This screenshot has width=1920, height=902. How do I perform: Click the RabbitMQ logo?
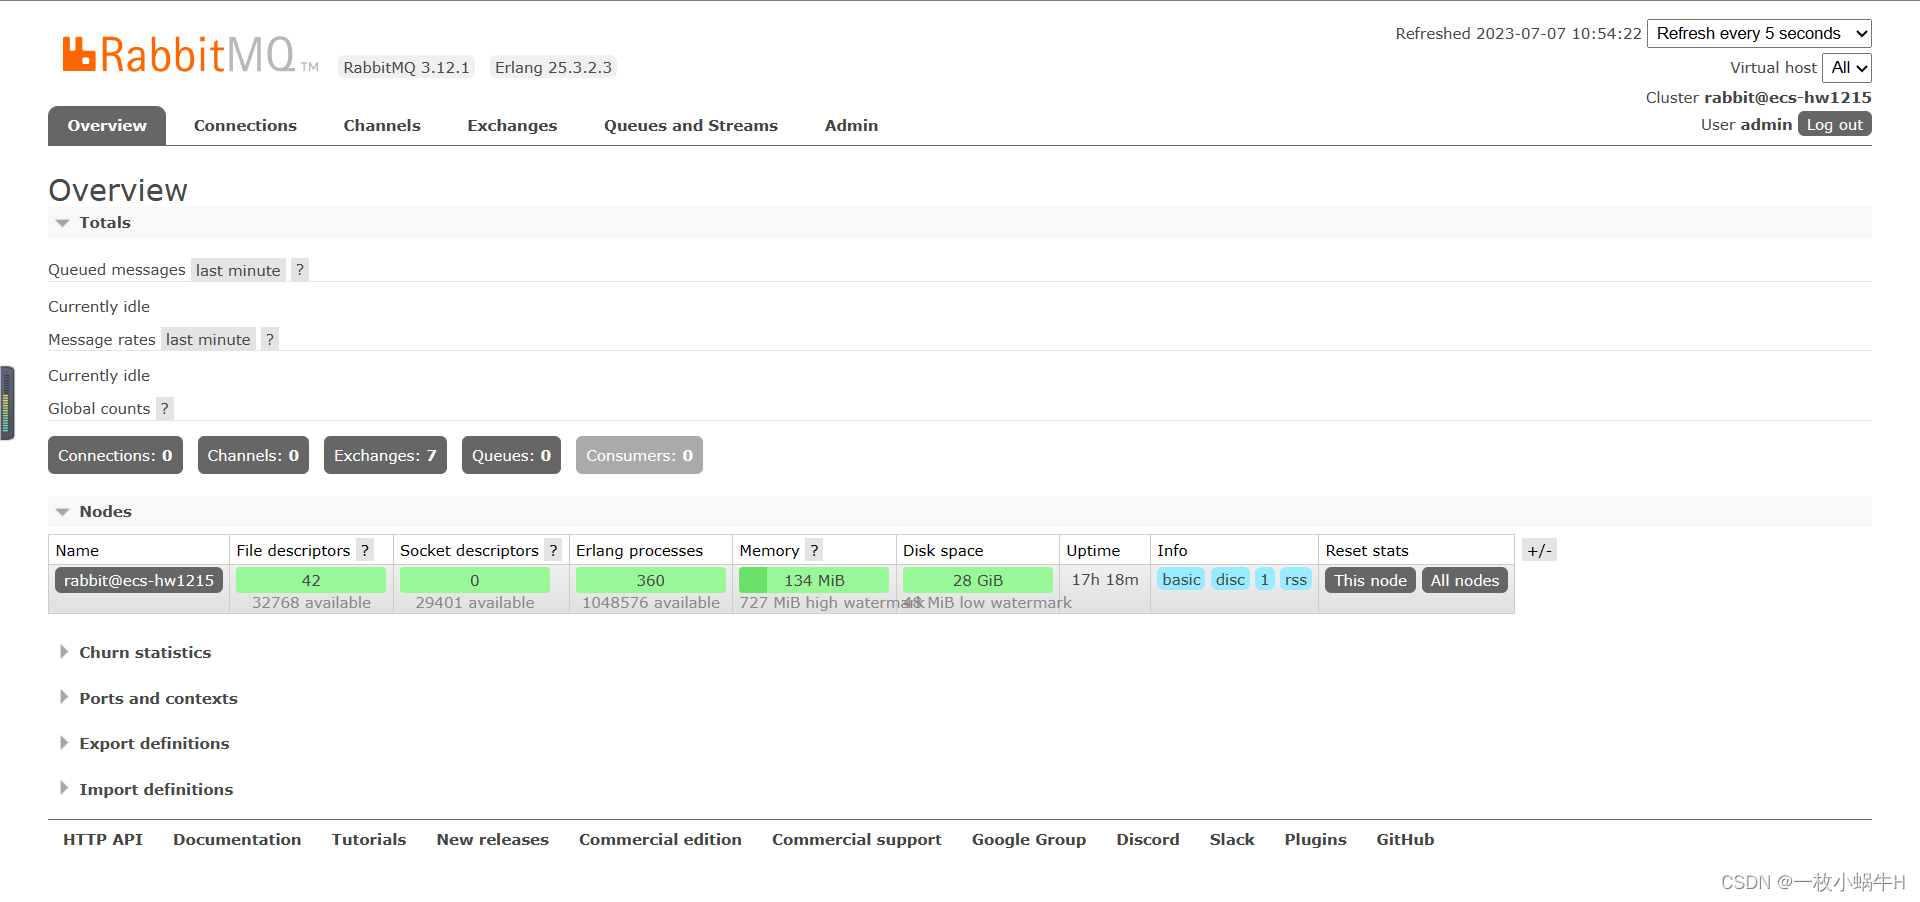click(x=190, y=55)
